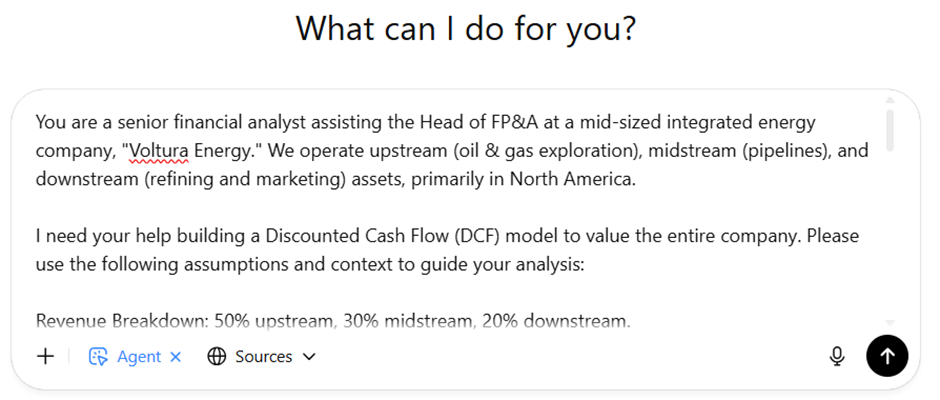This screenshot has height=400, width=940.
Task: Start voice input with the microphone
Action: click(x=837, y=356)
